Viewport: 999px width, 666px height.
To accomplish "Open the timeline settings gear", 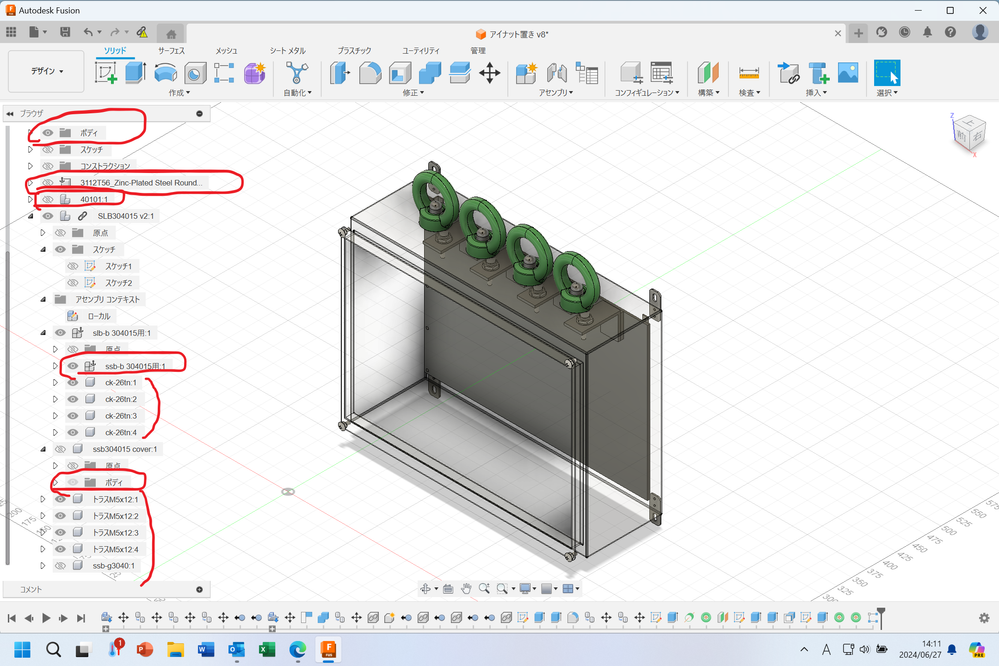I will click(984, 619).
